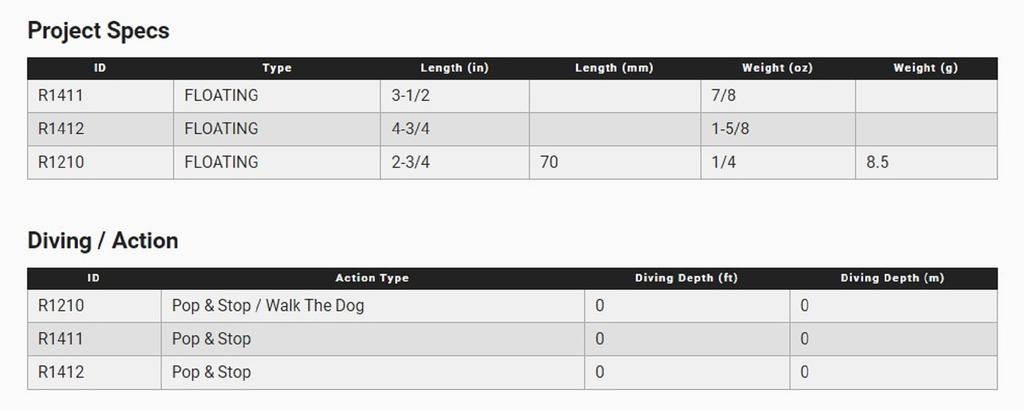
Task: Click the Diving / Action heading
Action: [x=102, y=241]
